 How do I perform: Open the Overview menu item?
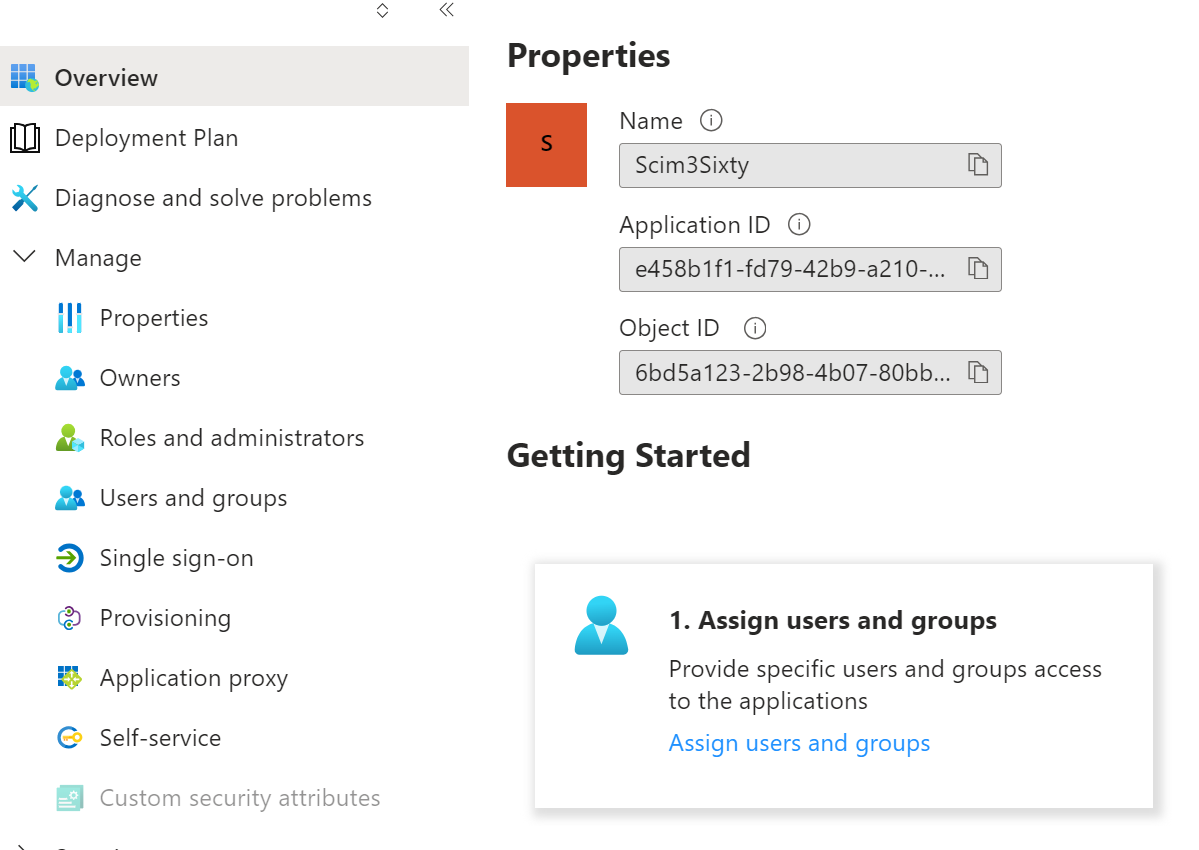pyautogui.click(x=106, y=78)
